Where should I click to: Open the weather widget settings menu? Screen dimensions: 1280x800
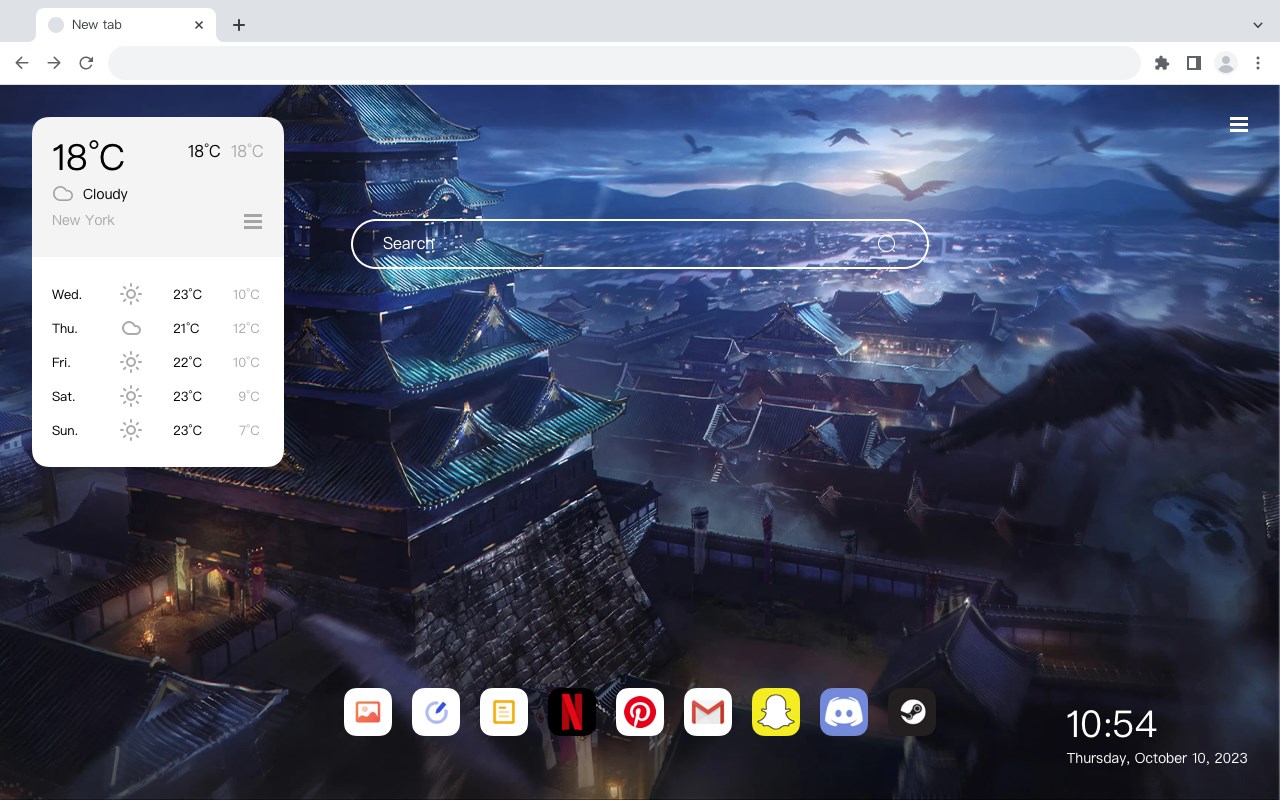point(253,221)
